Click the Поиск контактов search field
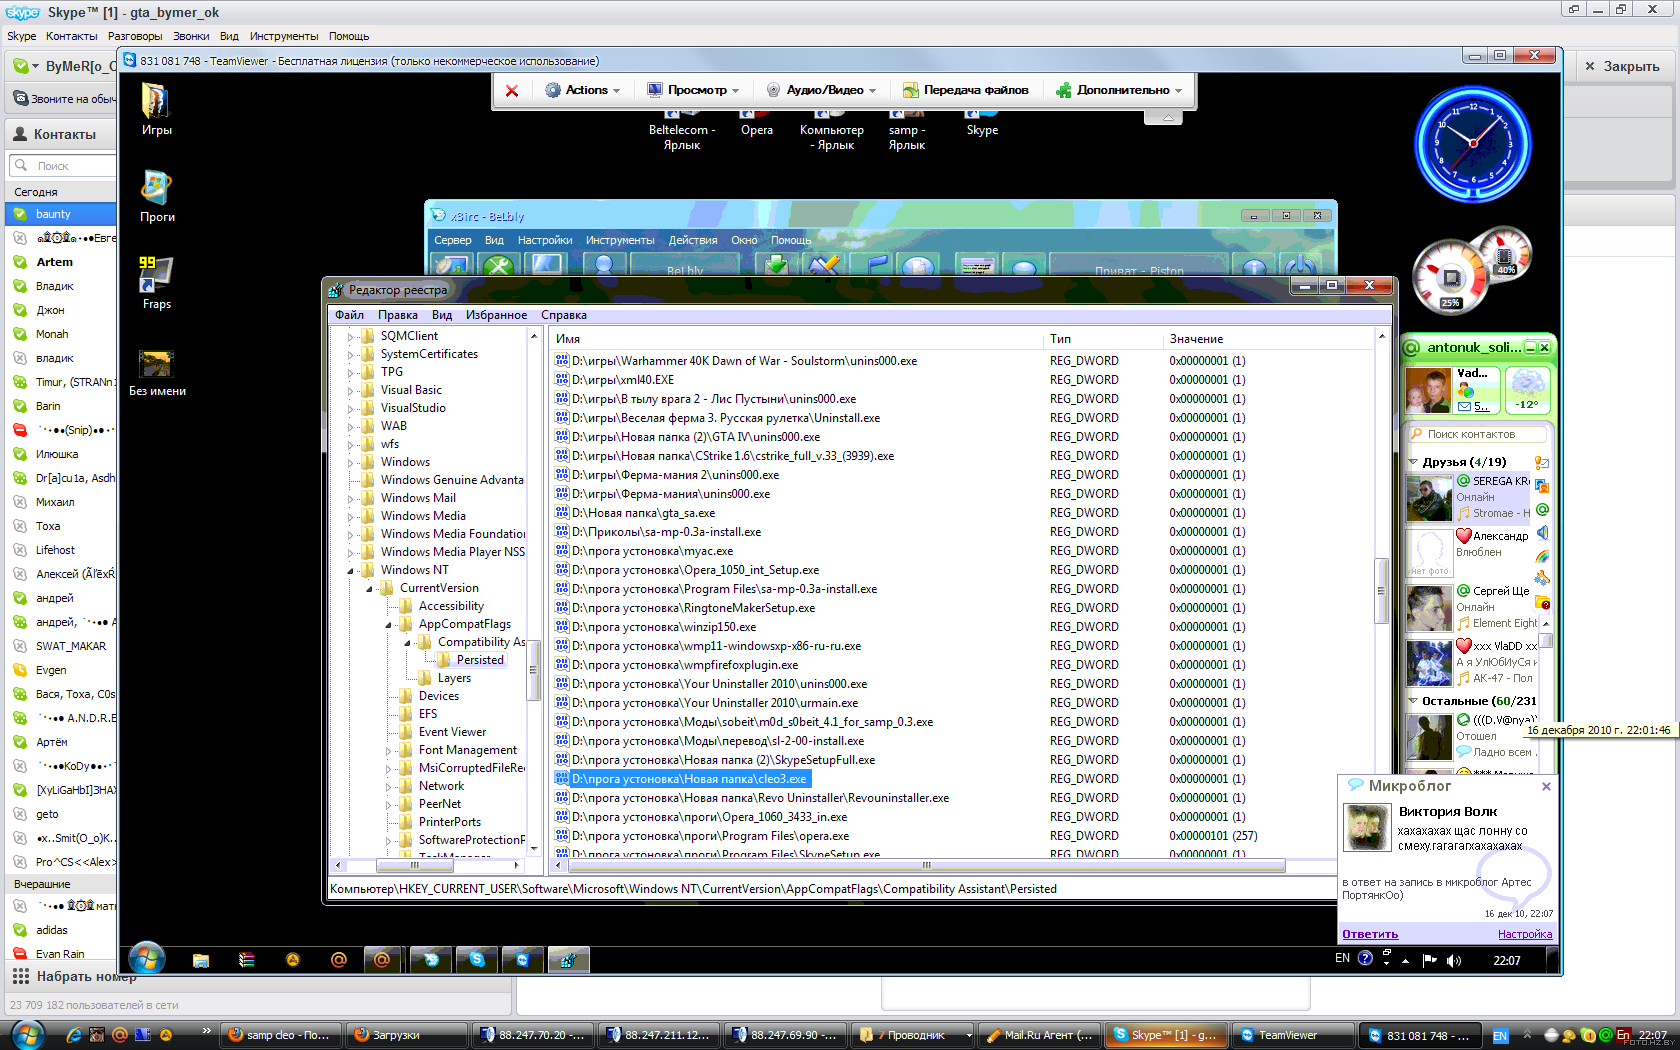This screenshot has height=1050, width=1680. coord(1478,434)
